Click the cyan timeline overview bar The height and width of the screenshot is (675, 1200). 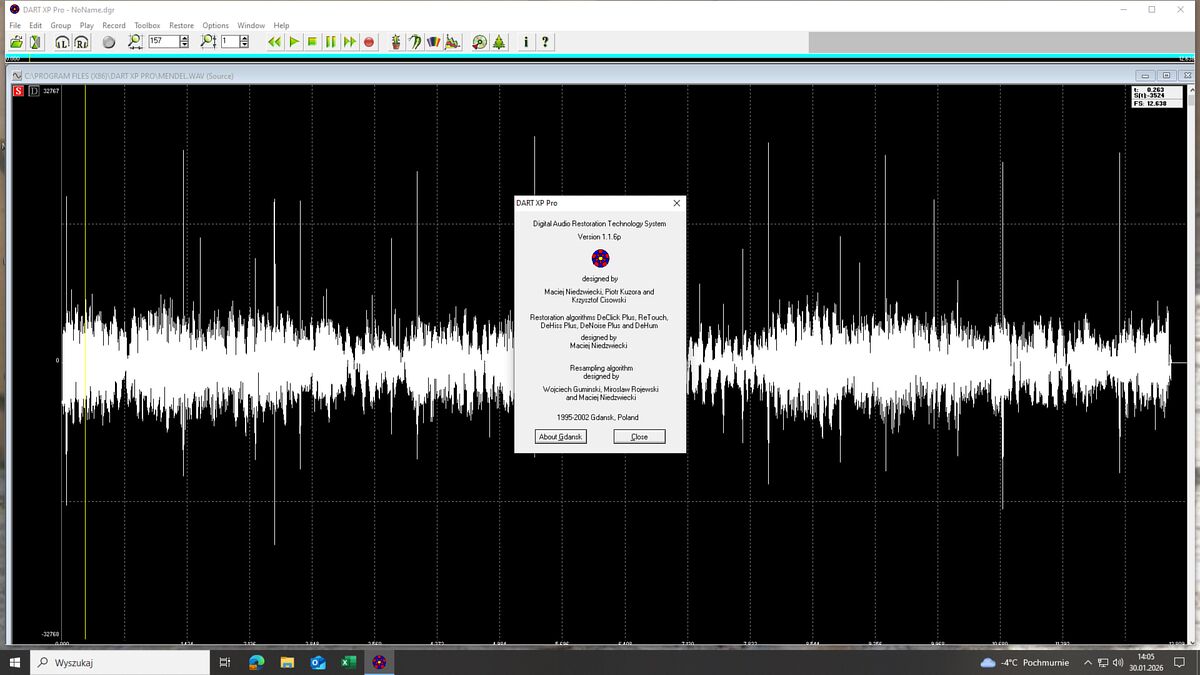pyautogui.click(x=600, y=56)
